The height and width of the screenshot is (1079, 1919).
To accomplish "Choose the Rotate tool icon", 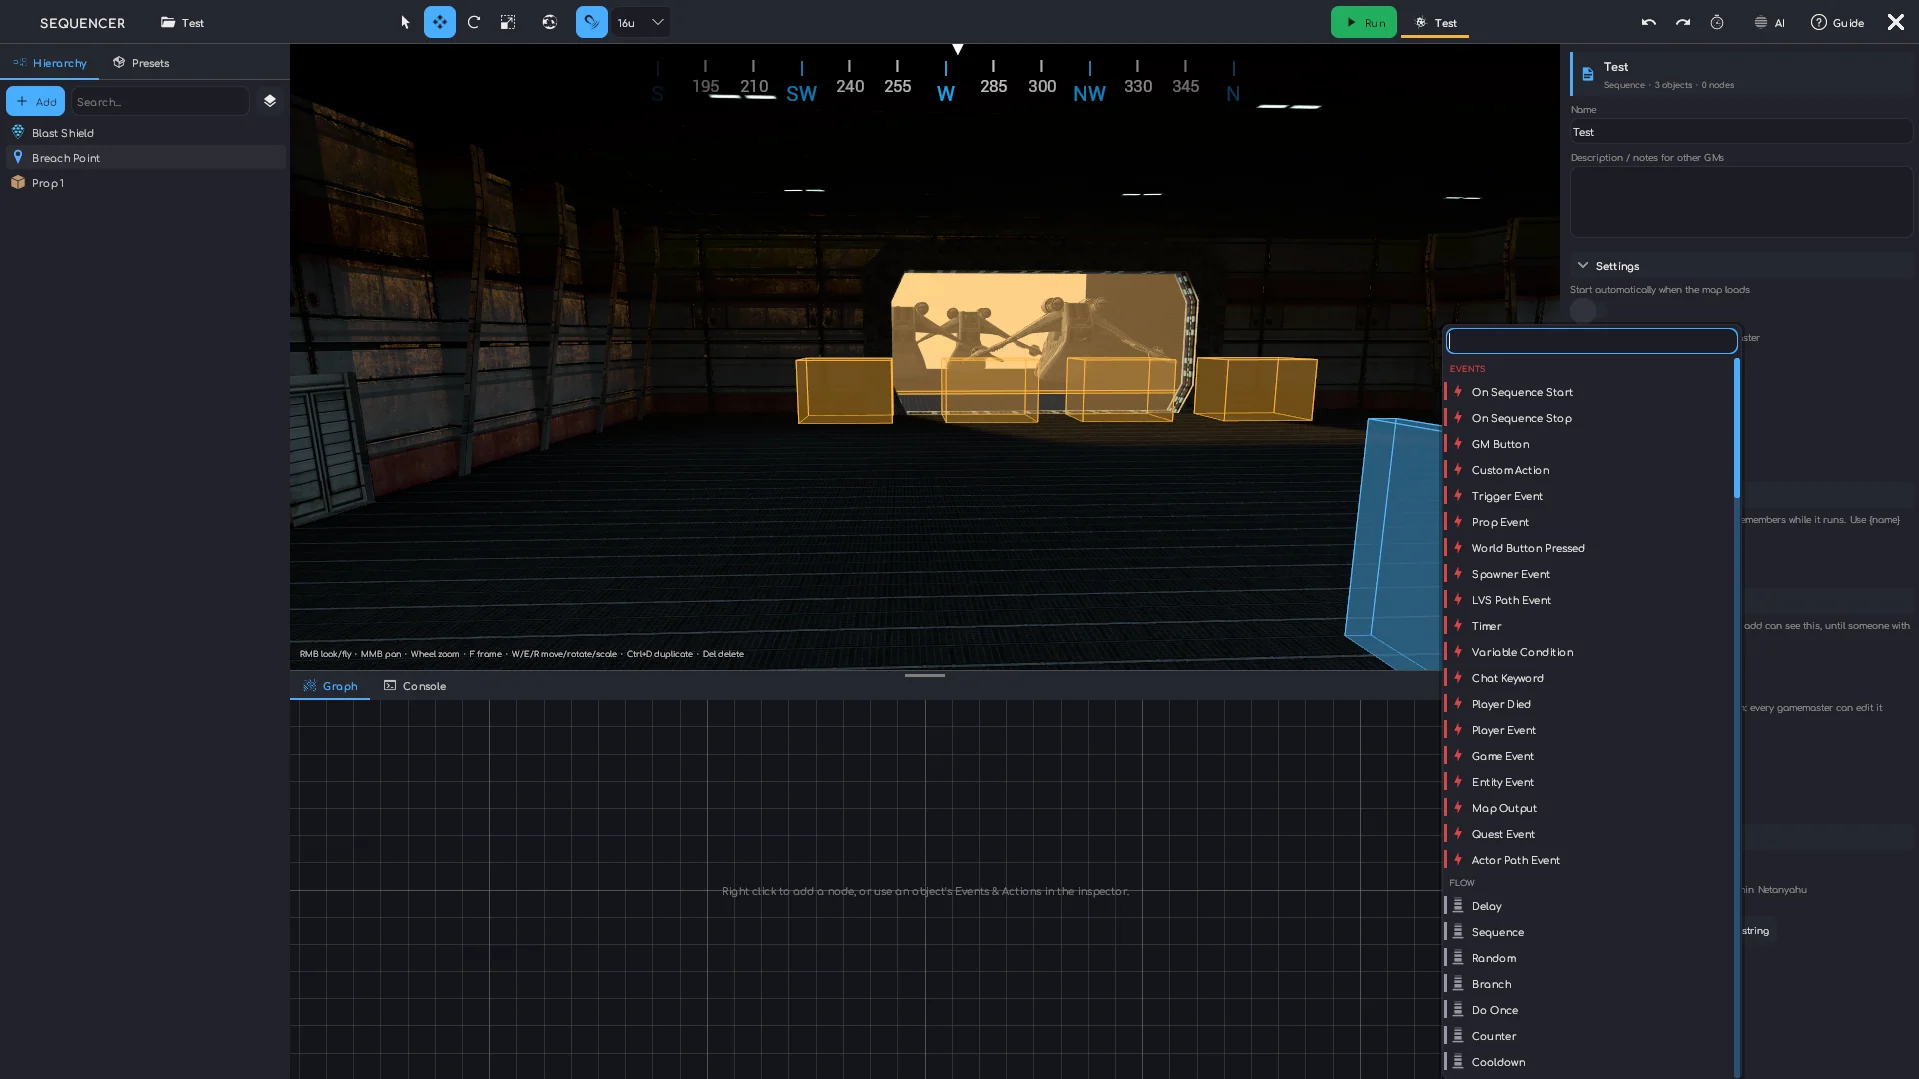I will pos(474,22).
